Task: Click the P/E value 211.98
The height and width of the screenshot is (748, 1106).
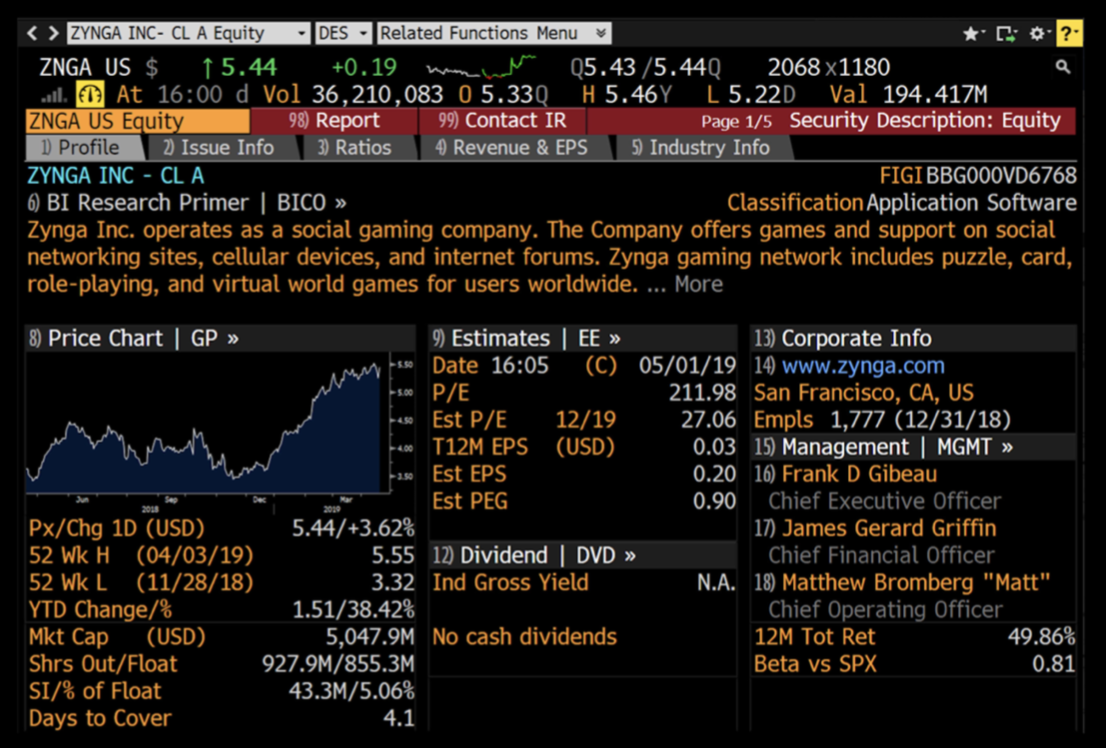Action: [702, 393]
